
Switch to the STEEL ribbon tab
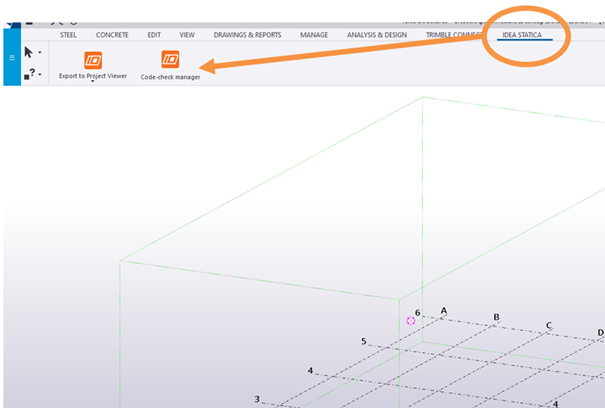pyautogui.click(x=69, y=34)
